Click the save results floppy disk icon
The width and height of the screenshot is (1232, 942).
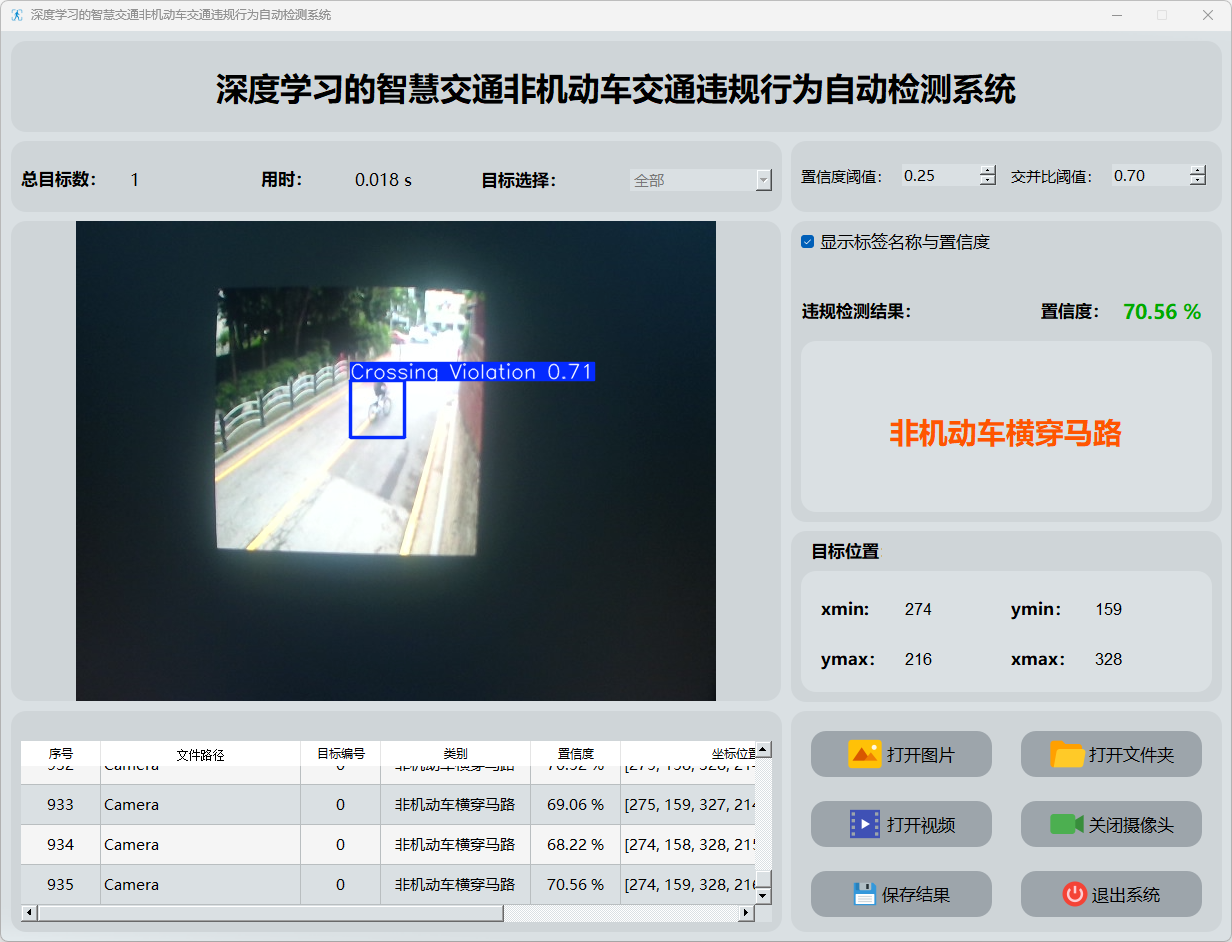click(x=864, y=894)
